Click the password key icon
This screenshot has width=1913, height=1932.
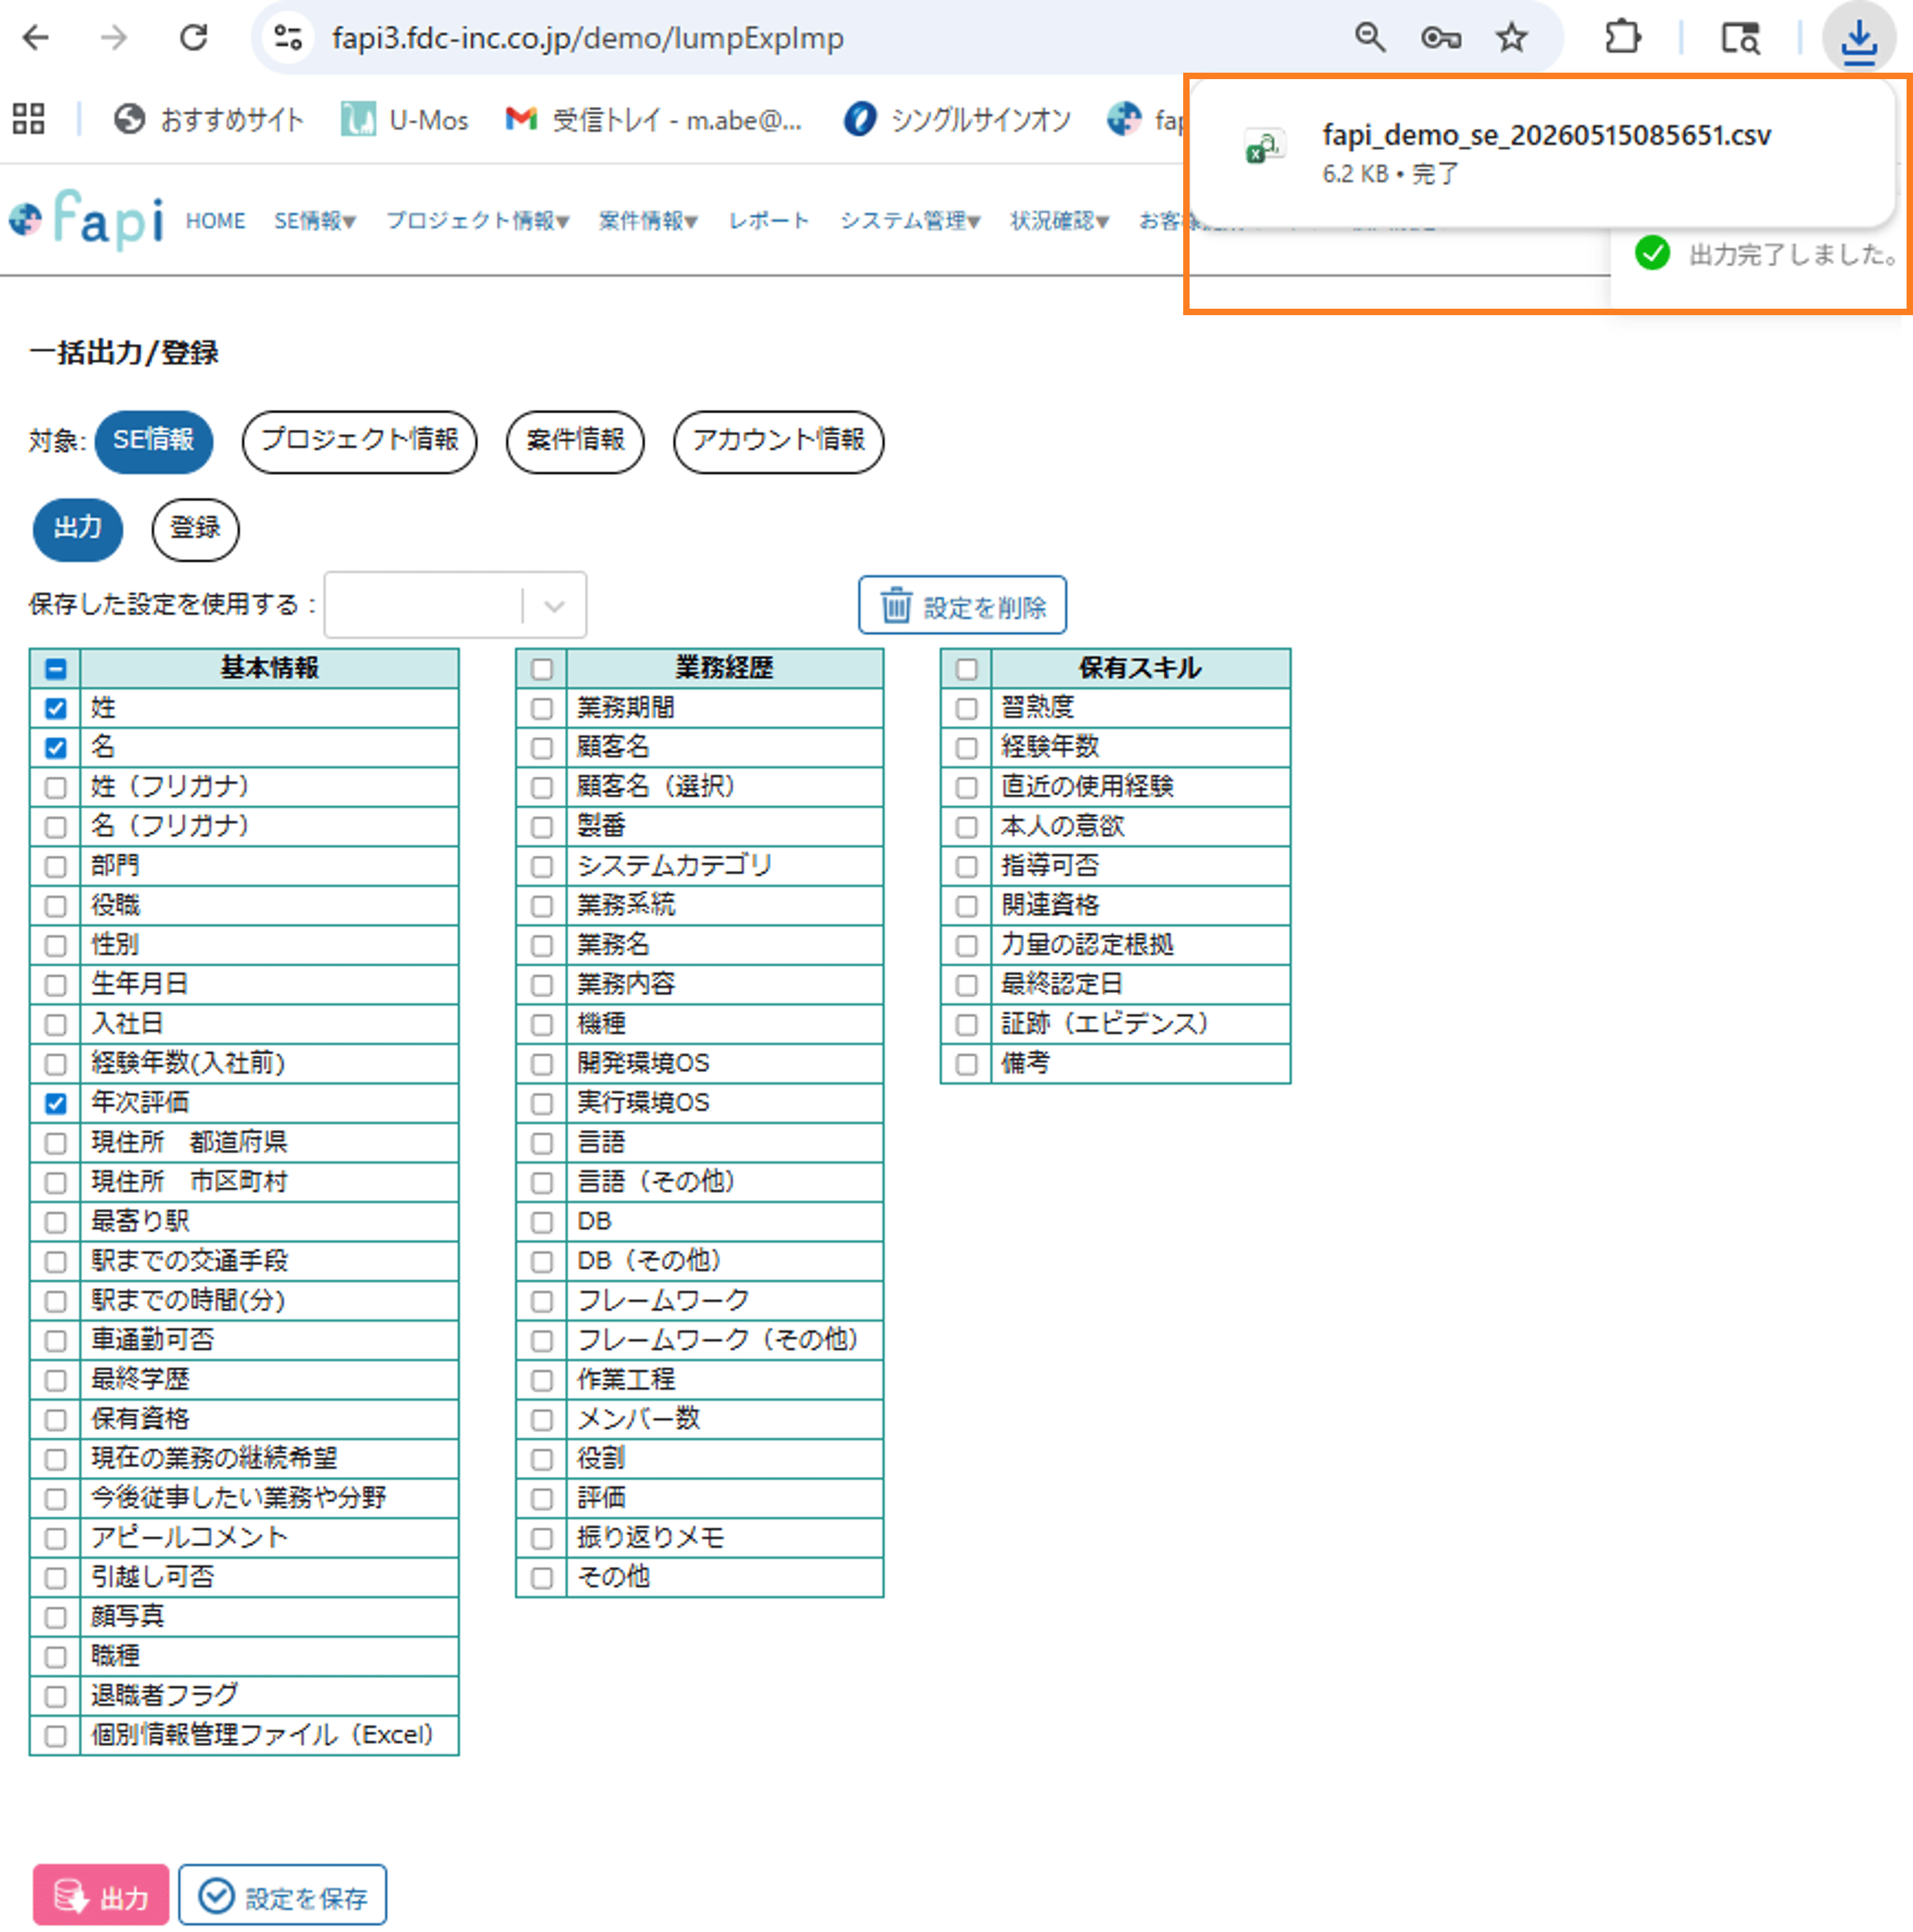(x=1440, y=38)
